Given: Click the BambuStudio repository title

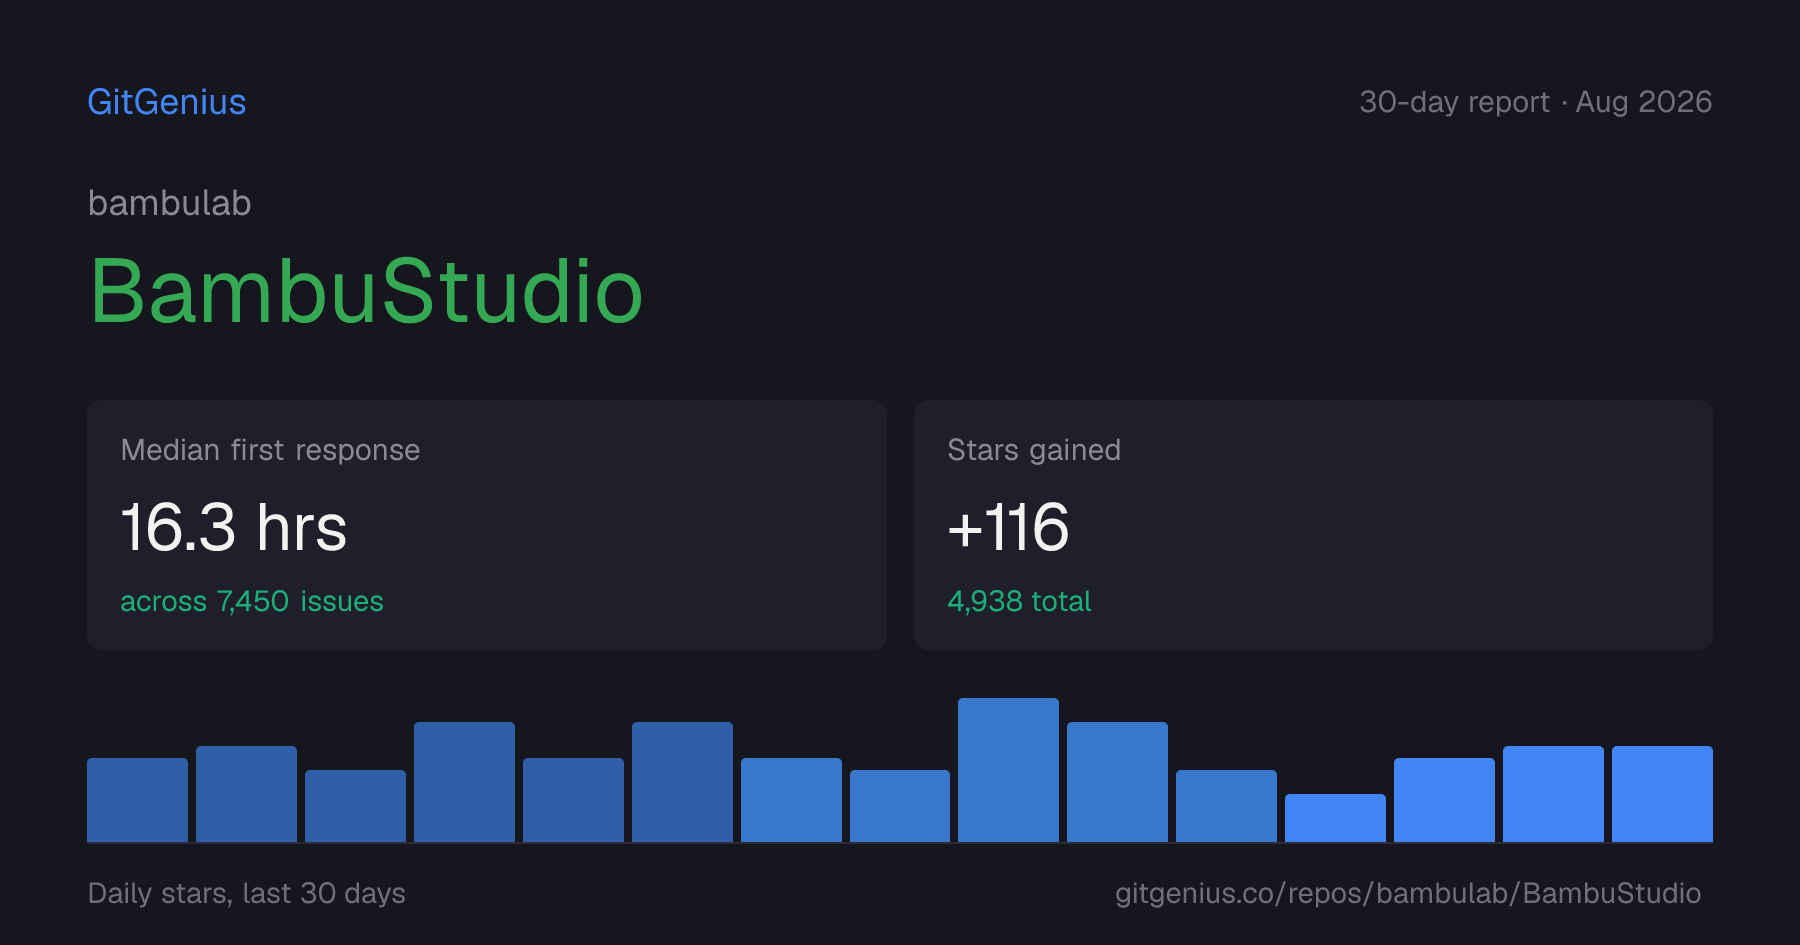Looking at the screenshot, I should tap(366, 291).
